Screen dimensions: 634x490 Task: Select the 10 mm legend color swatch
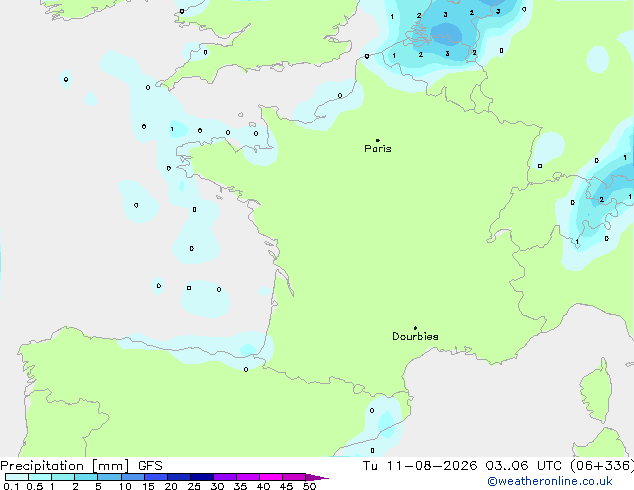[x=133, y=477]
